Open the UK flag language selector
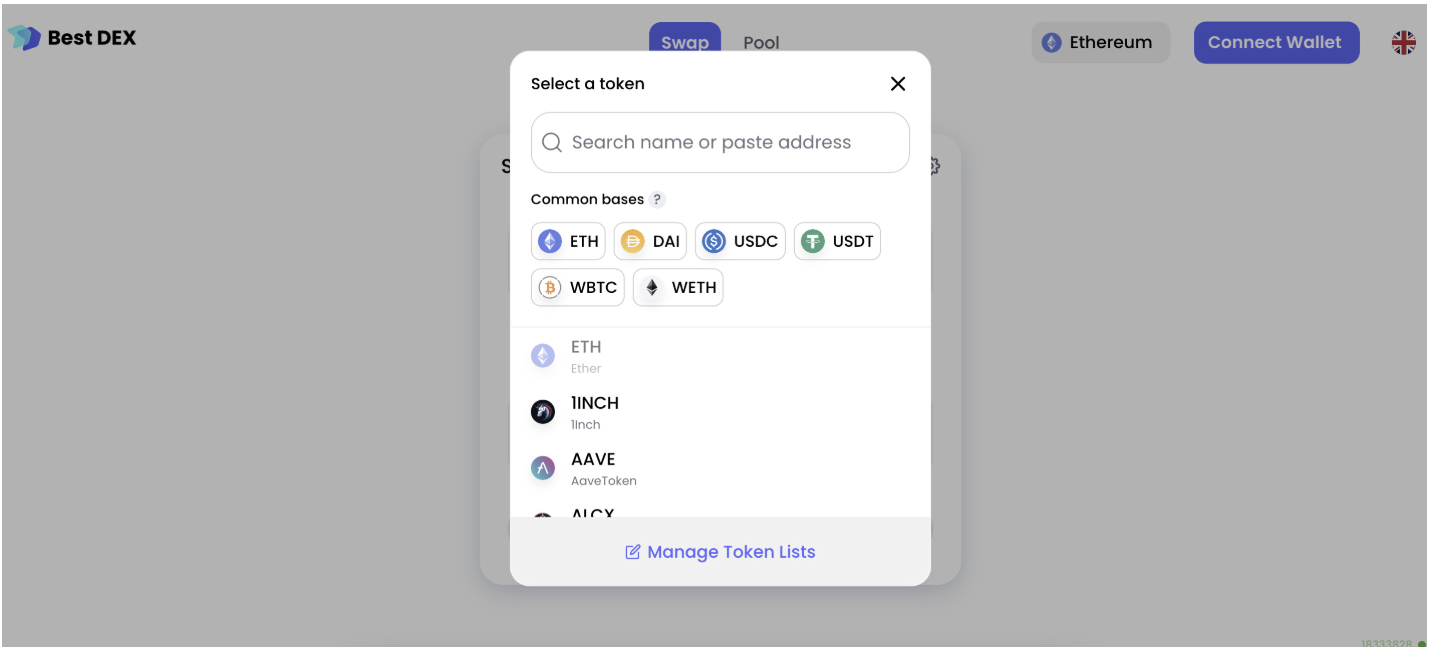This screenshot has width=1430, height=654. pos(1404,42)
